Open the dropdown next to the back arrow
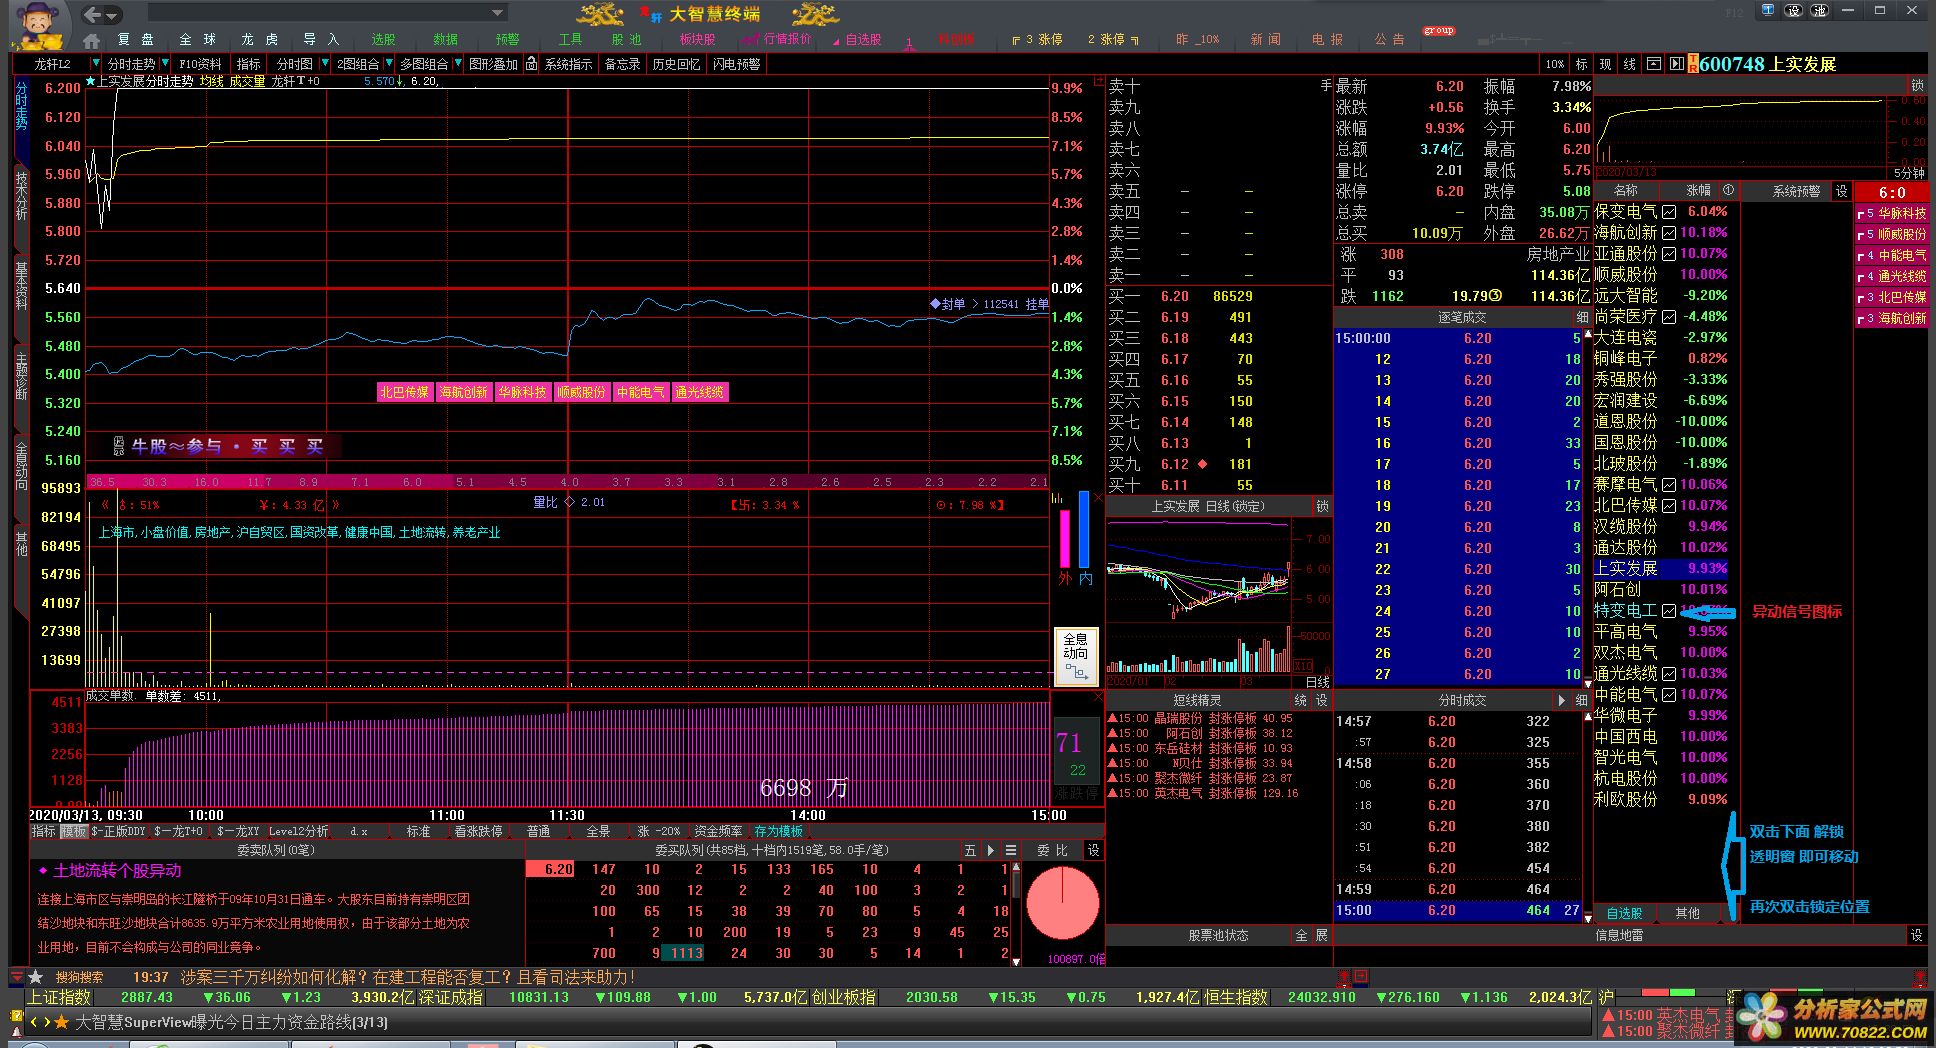The width and height of the screenshot is (1936, 1048). [x=112, y=15]
